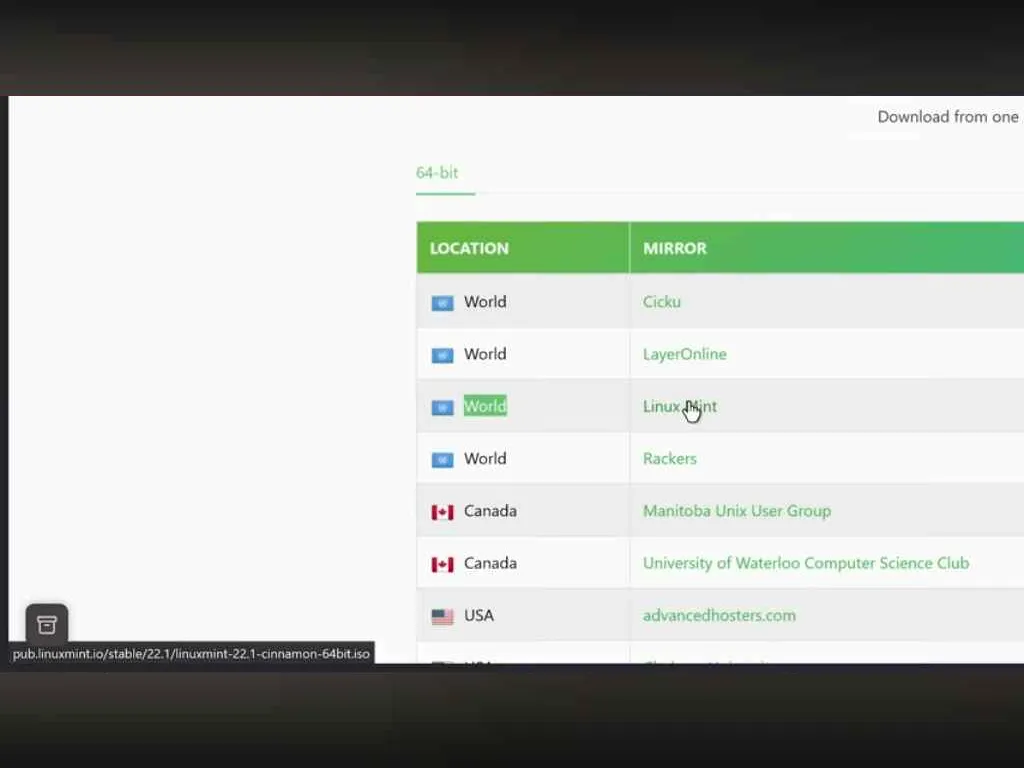Select the 64-bit tab
Image resolution: width=1024 pixels, height=768 pixels.
pyautogui.click(x=437, y=173)
